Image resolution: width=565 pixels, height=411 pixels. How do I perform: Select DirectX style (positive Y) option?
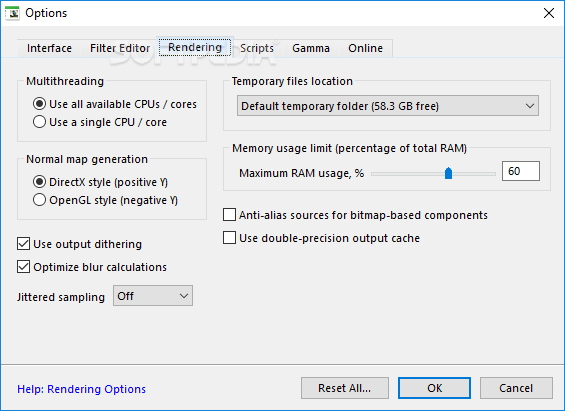(x=100, y=182)
